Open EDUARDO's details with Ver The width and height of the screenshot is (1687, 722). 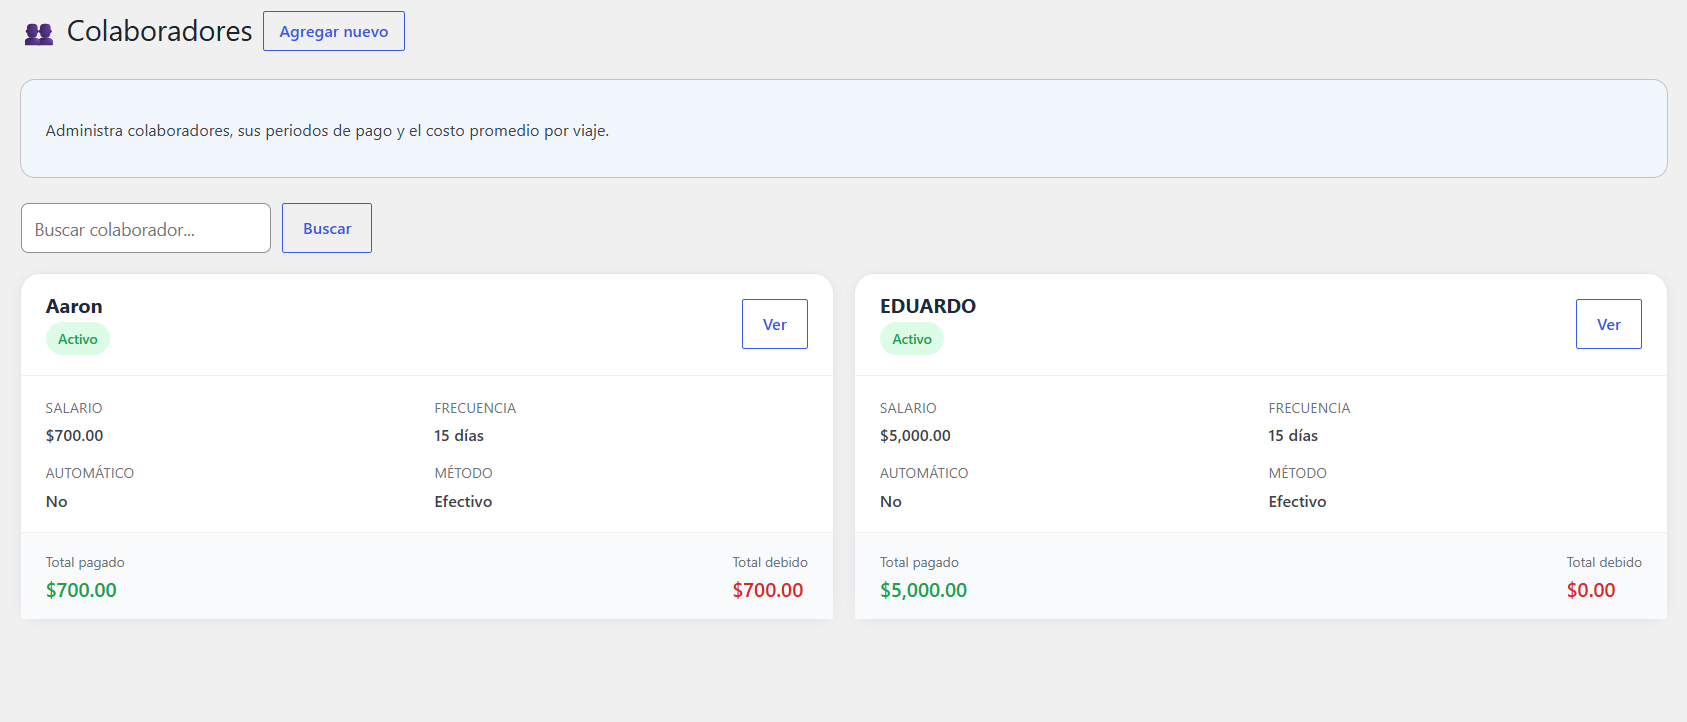pyautogui.click(x=1609, y=324)
